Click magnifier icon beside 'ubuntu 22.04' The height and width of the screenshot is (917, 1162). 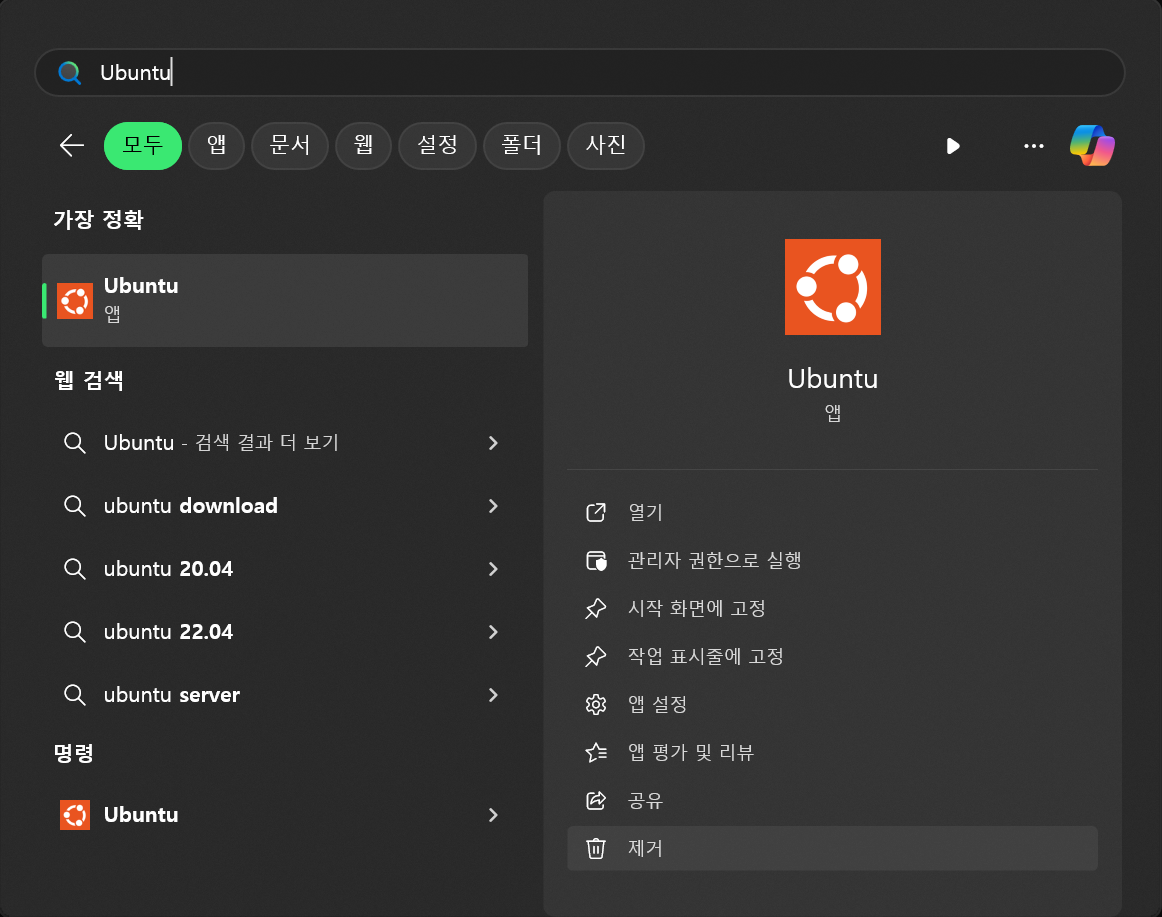[x=75, y=632]
